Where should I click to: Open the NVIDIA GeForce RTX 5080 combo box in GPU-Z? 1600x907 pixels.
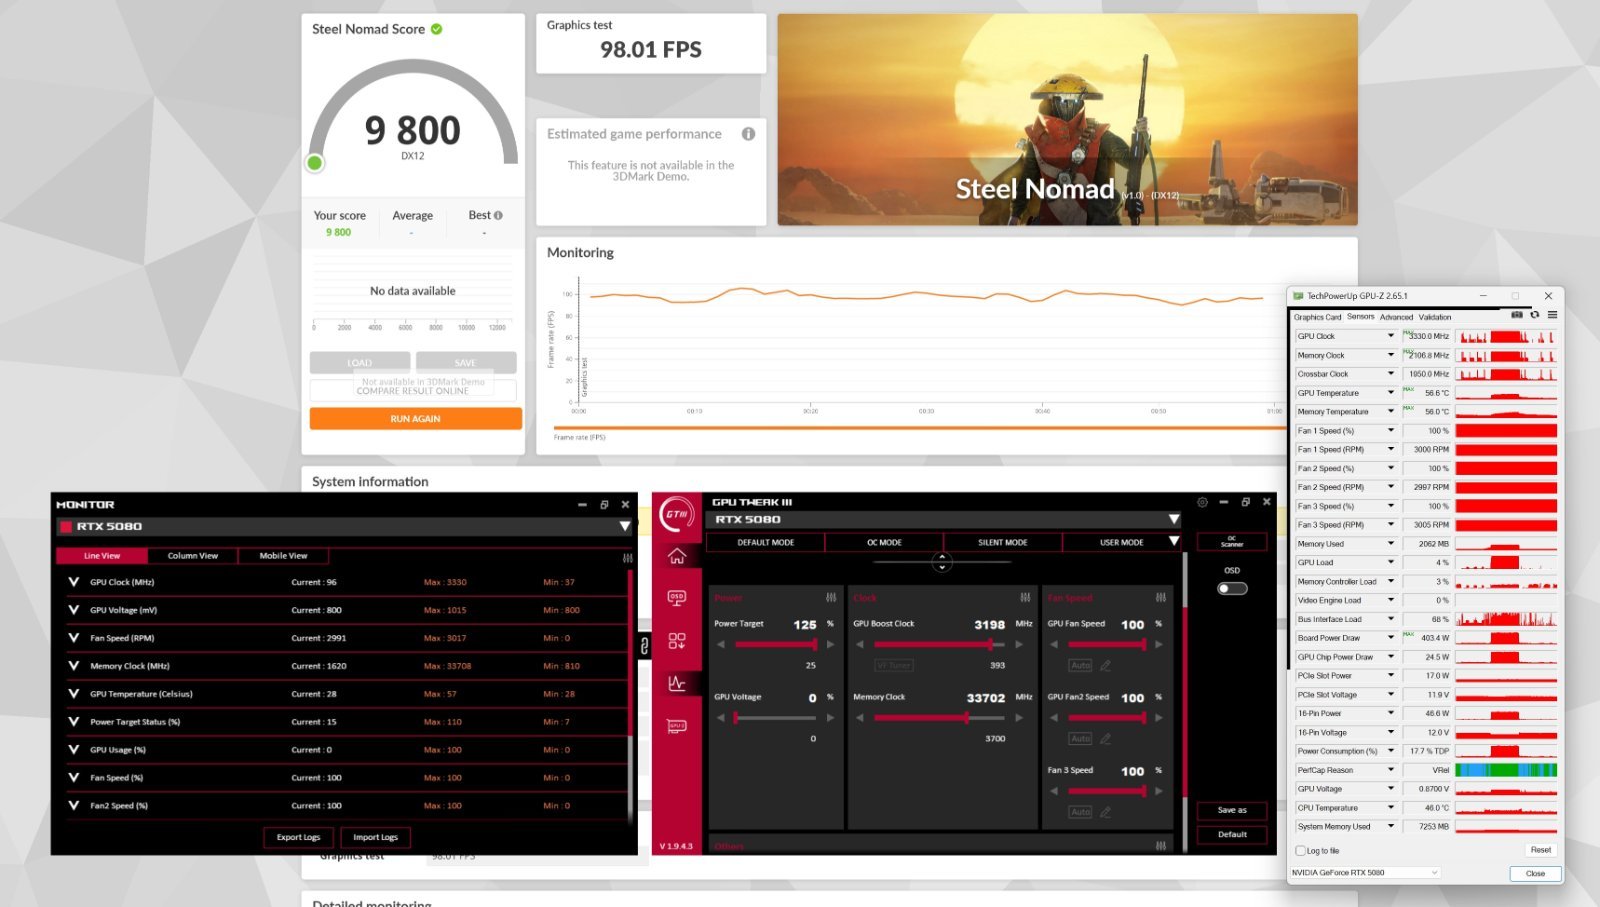(1365, 873)
